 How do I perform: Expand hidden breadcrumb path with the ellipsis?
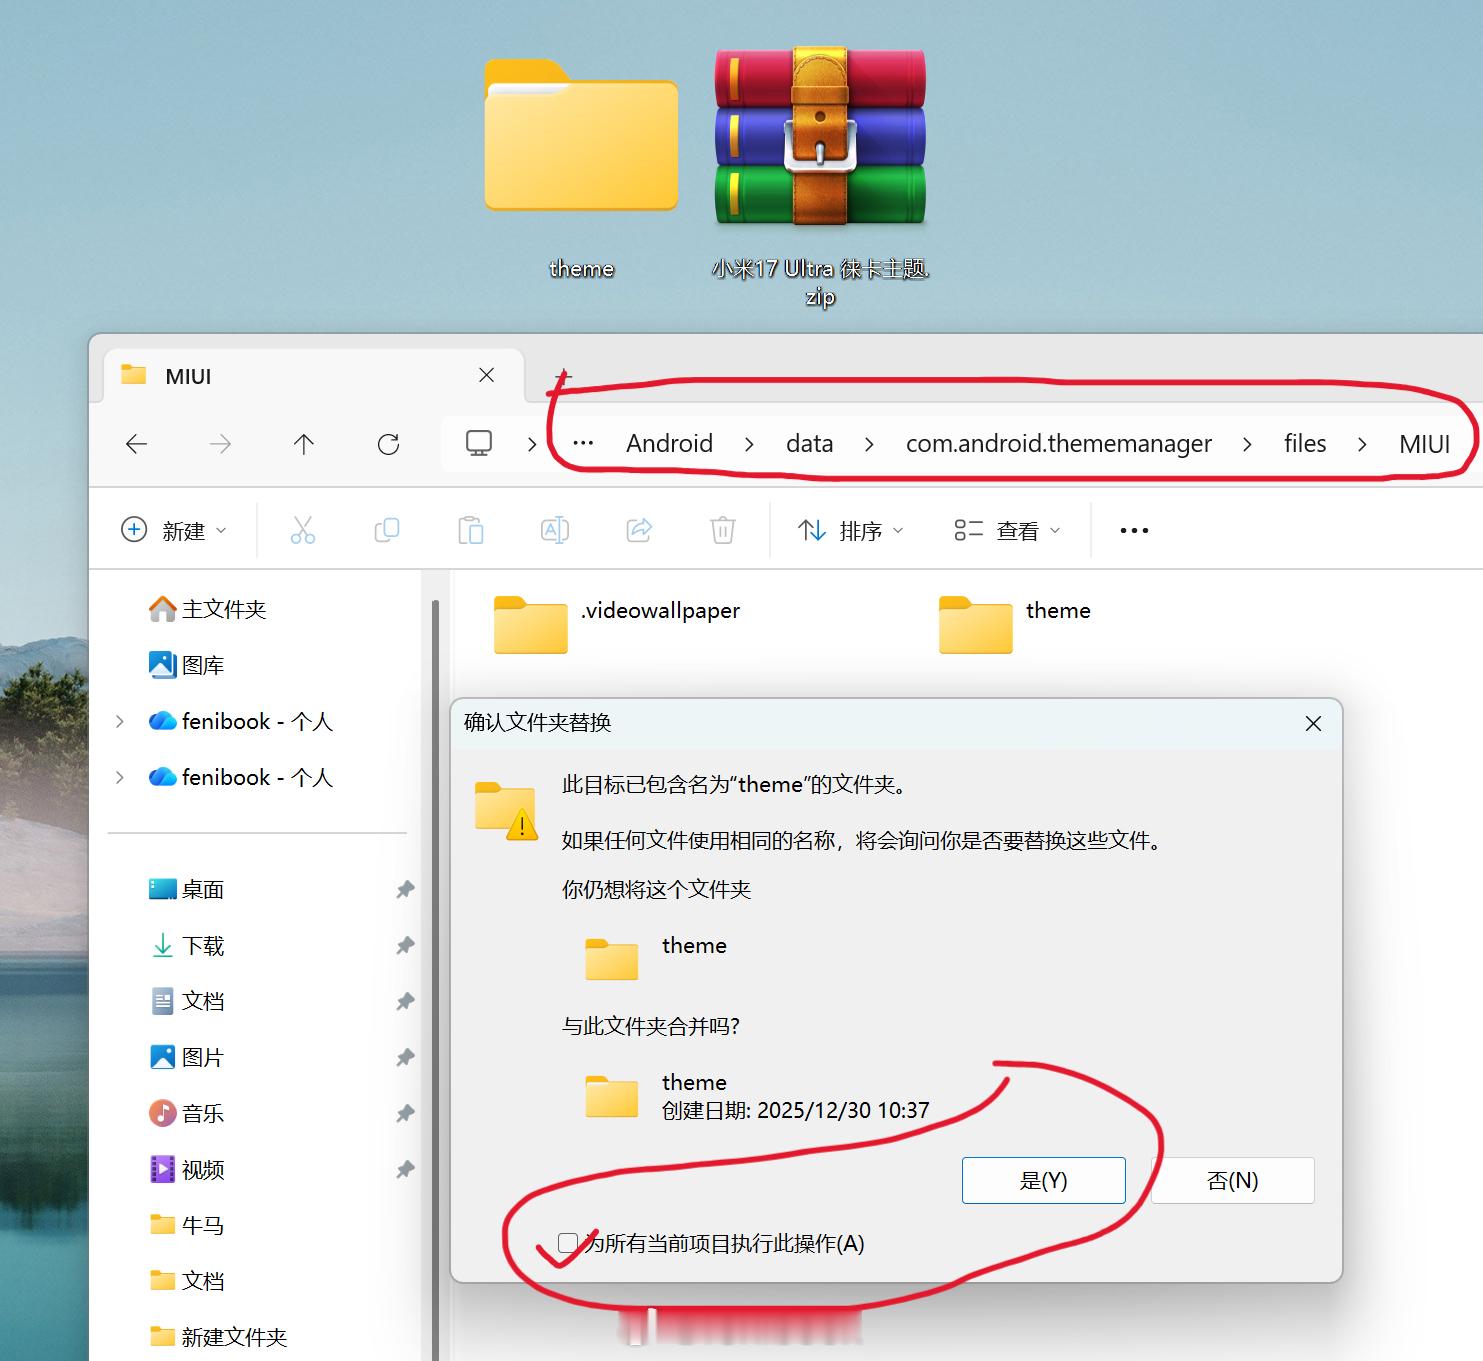tap(583, 443)
